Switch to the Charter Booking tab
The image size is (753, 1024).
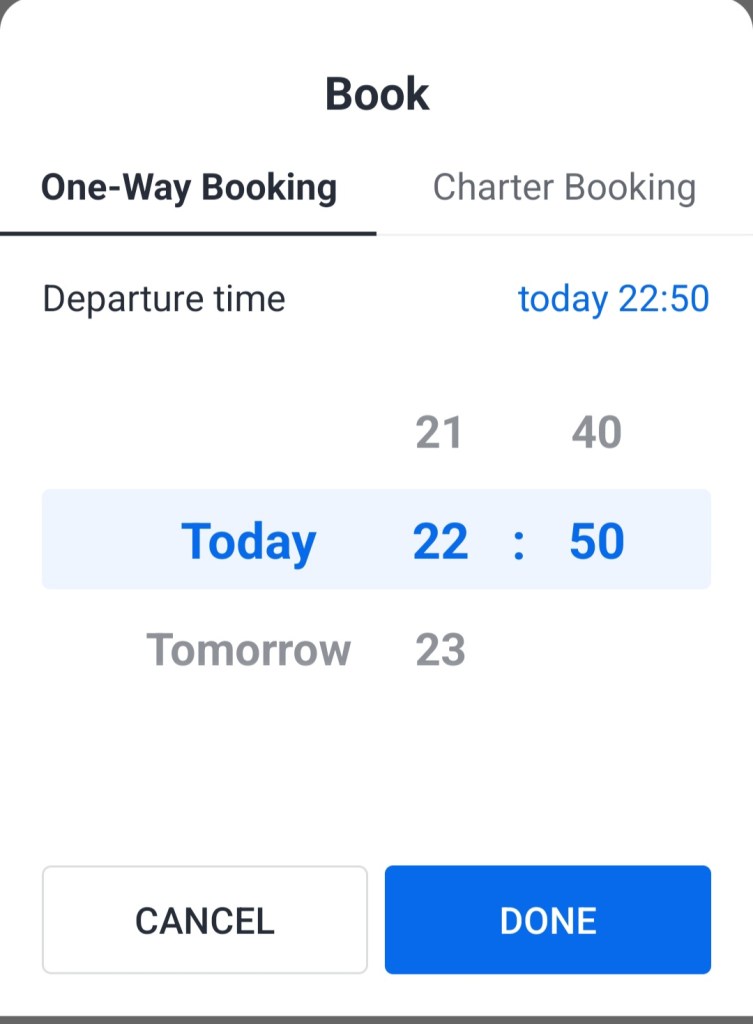(564, 188)
